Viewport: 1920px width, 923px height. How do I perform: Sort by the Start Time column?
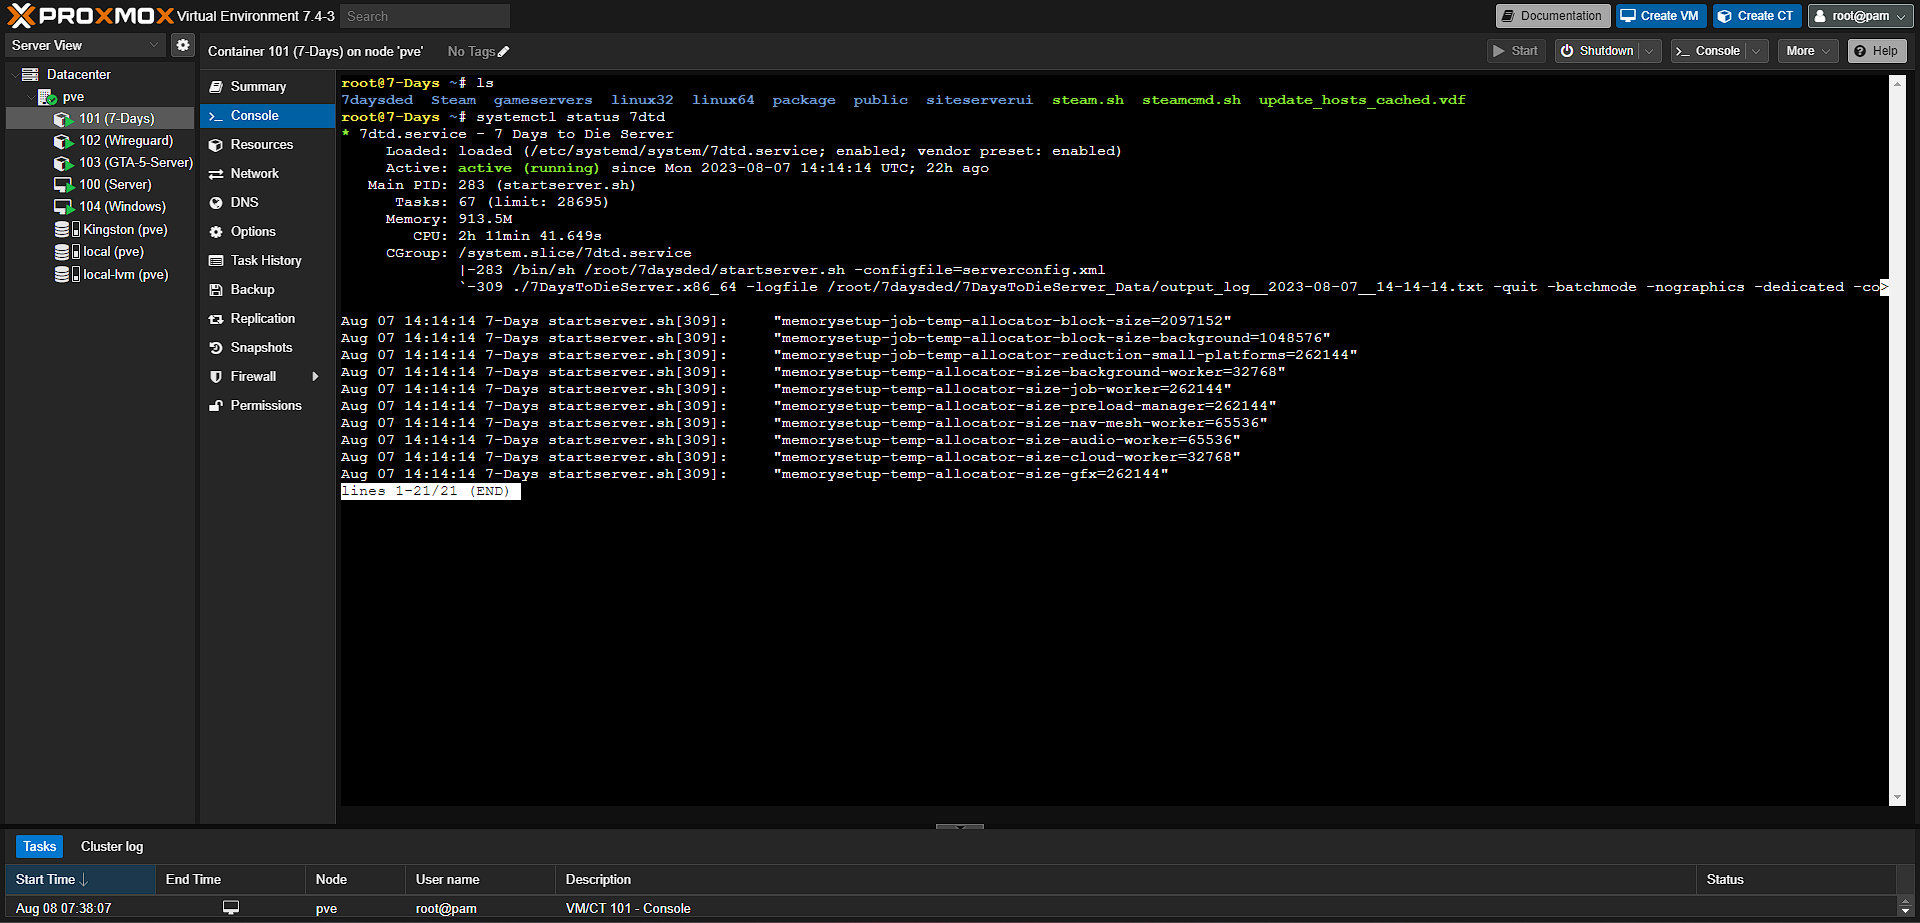[80, 880]
